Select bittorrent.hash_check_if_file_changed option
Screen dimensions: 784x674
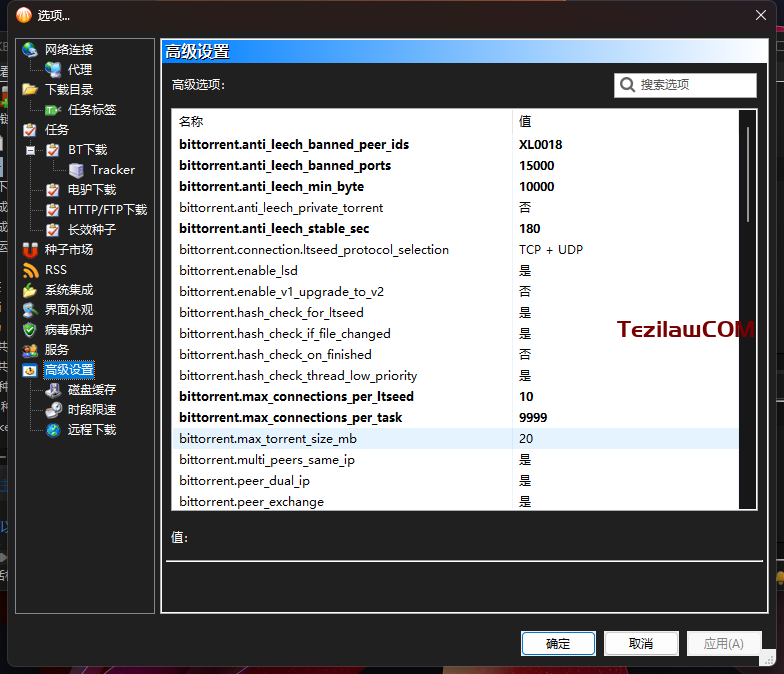tap(455, 334)
